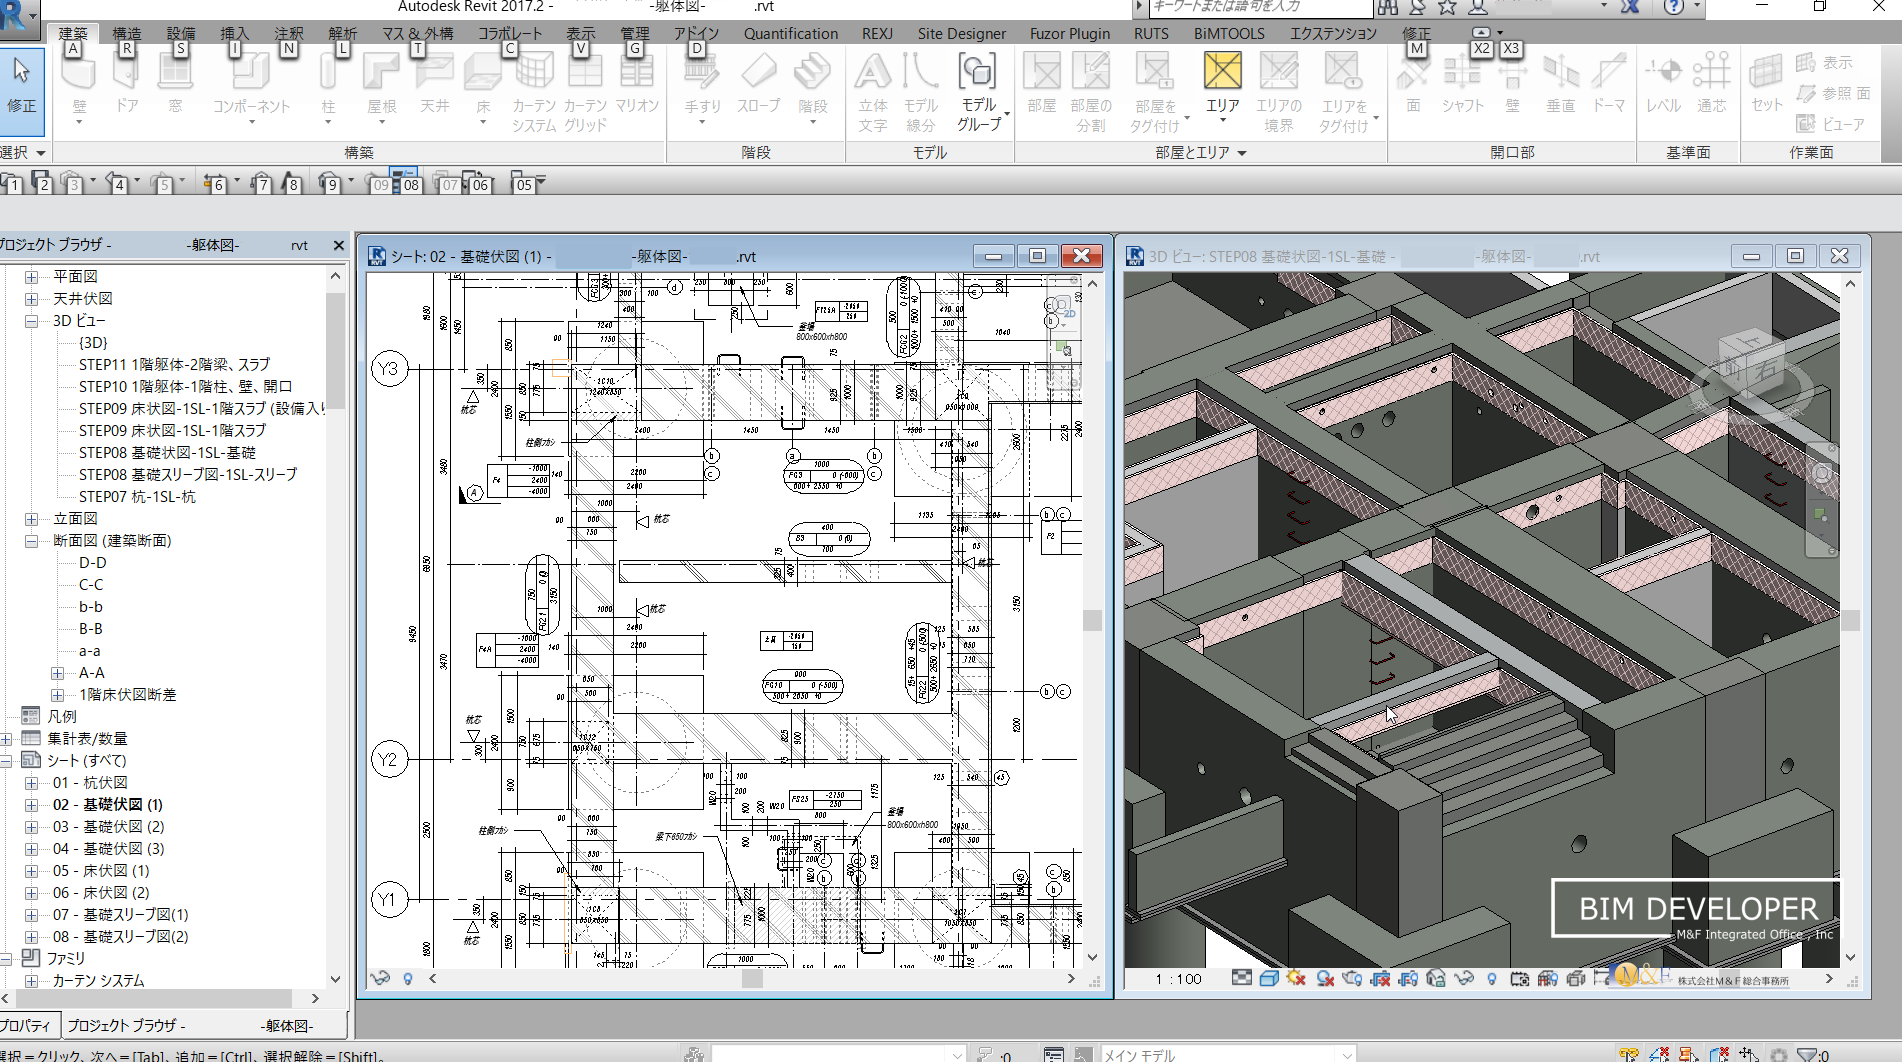Image resolution: width=1902 pixels, height=1062 pixels.
Task: Select the 天井 ceiling tool
Action: tap(434, 86)
